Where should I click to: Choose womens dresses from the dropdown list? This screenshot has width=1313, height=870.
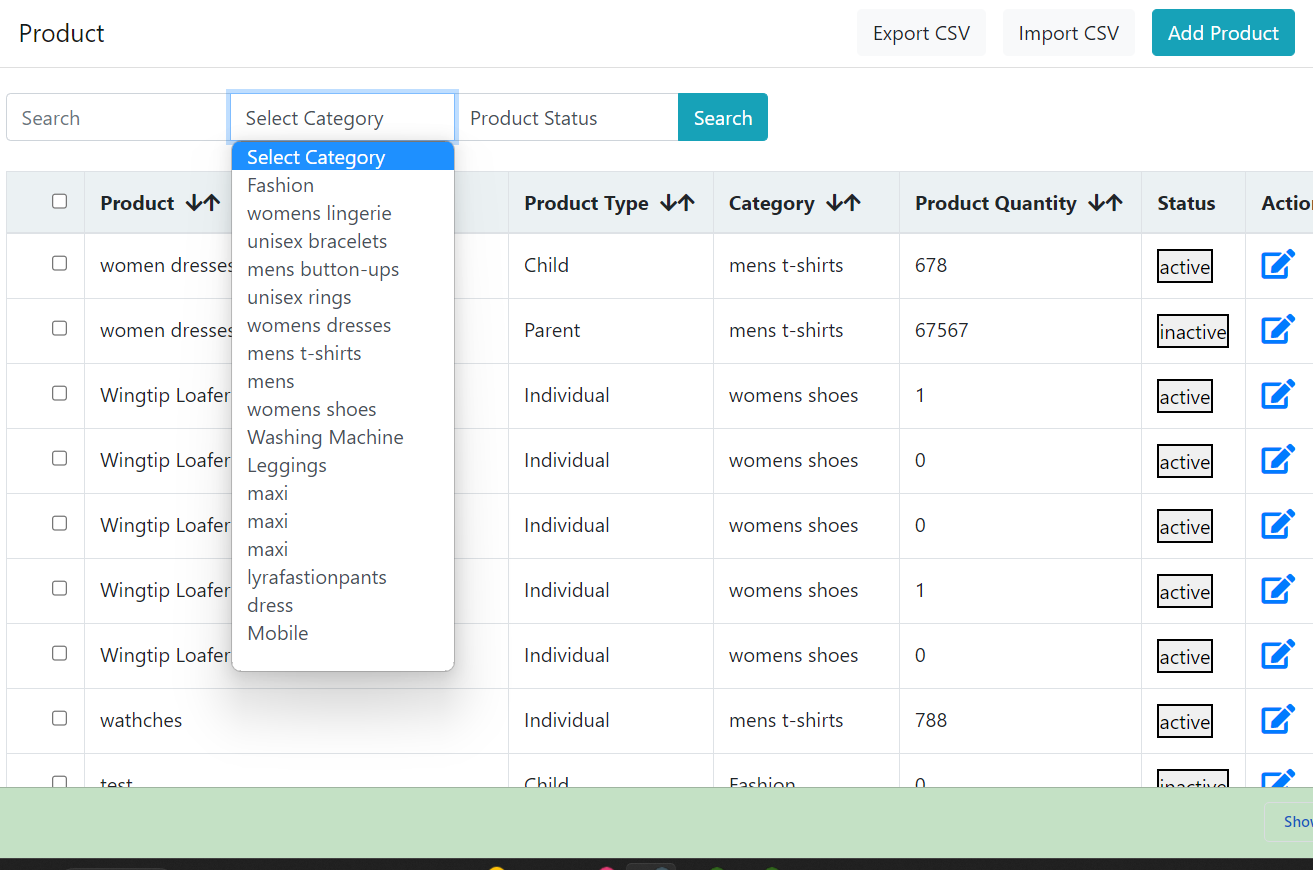[343, 325]
